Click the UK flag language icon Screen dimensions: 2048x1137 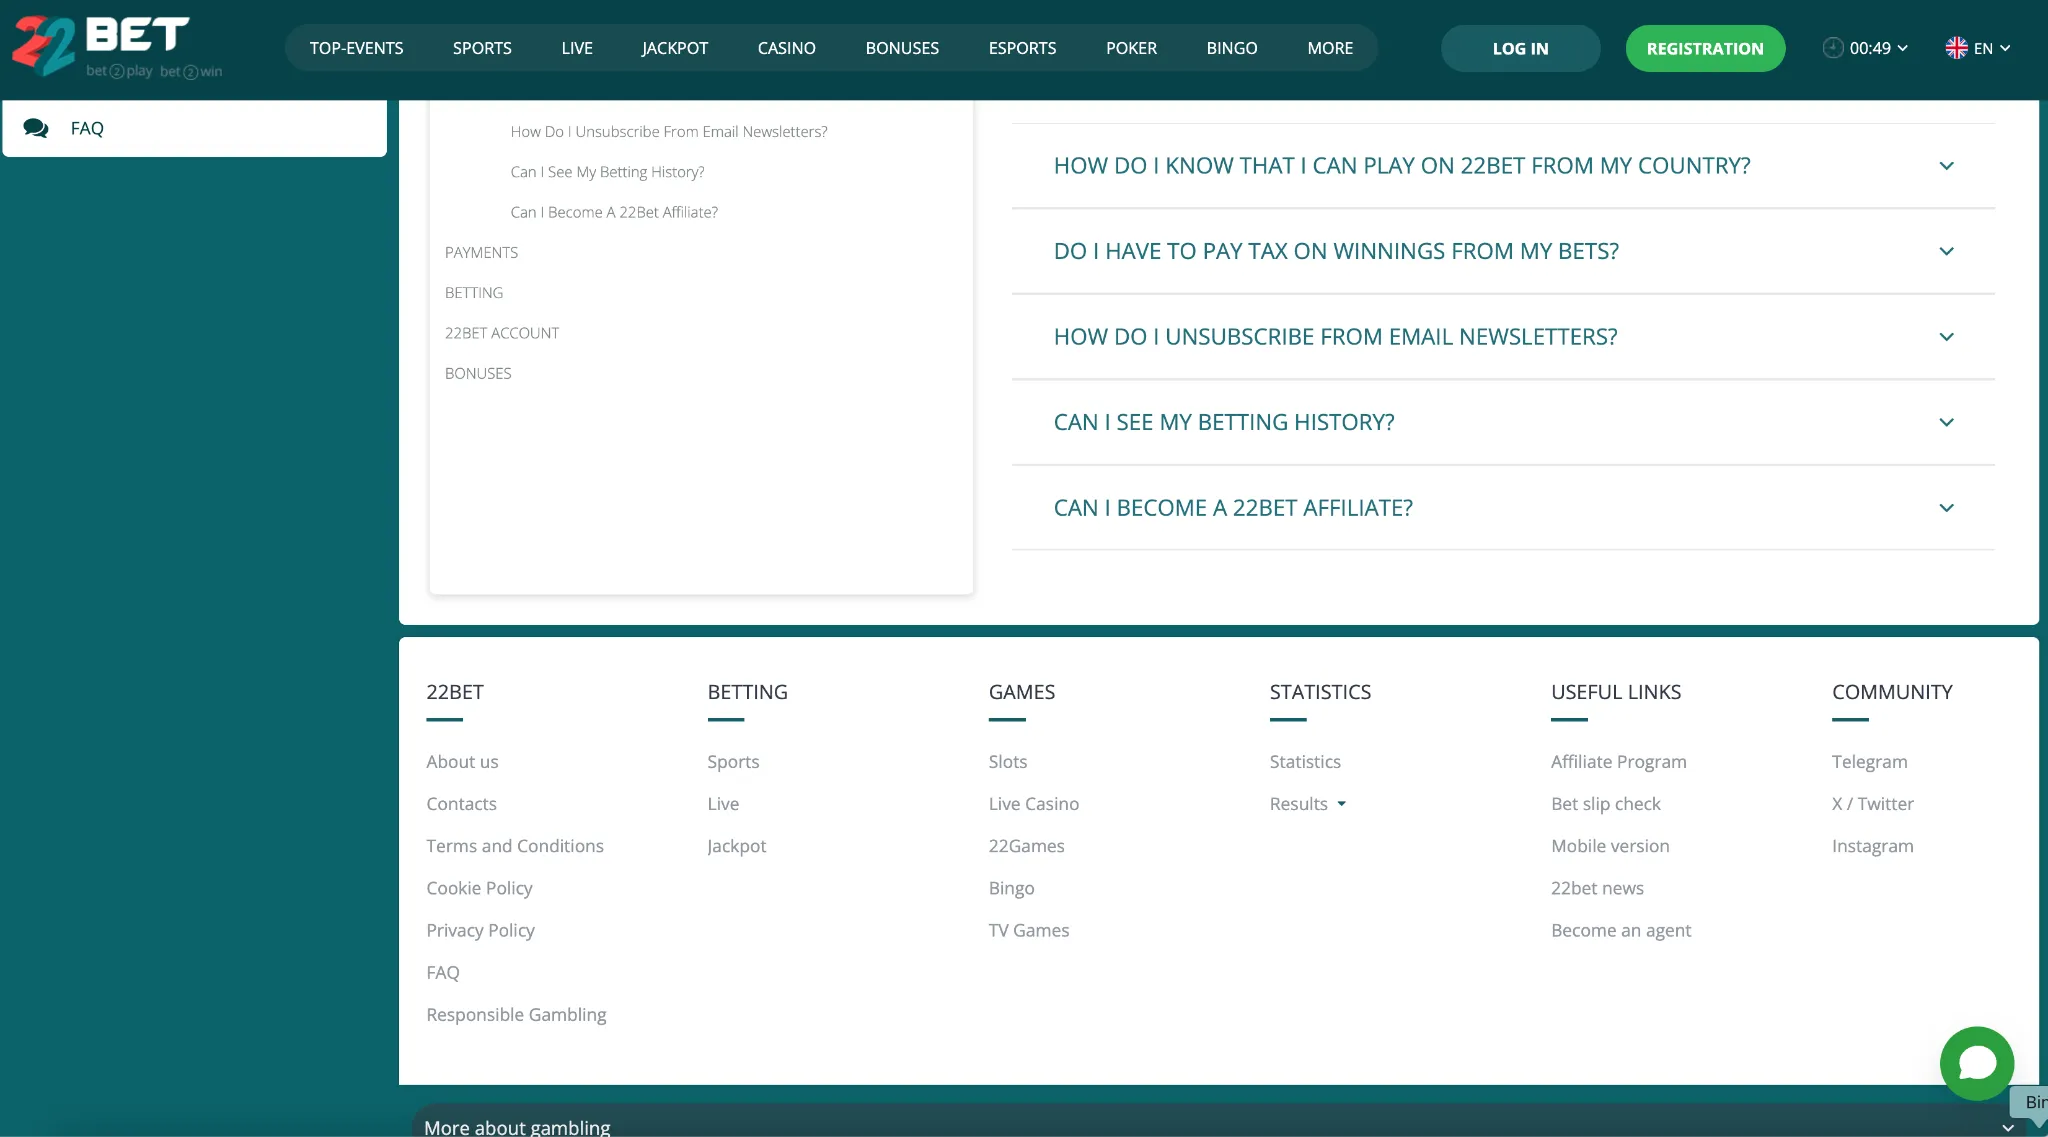click(1956, 48)
